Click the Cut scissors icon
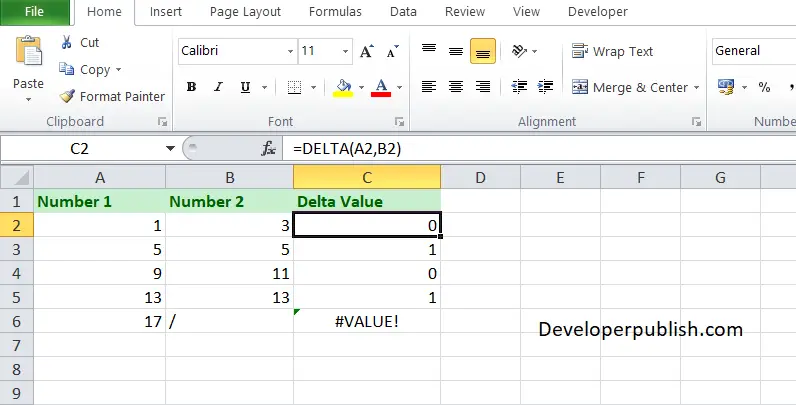 66,42
